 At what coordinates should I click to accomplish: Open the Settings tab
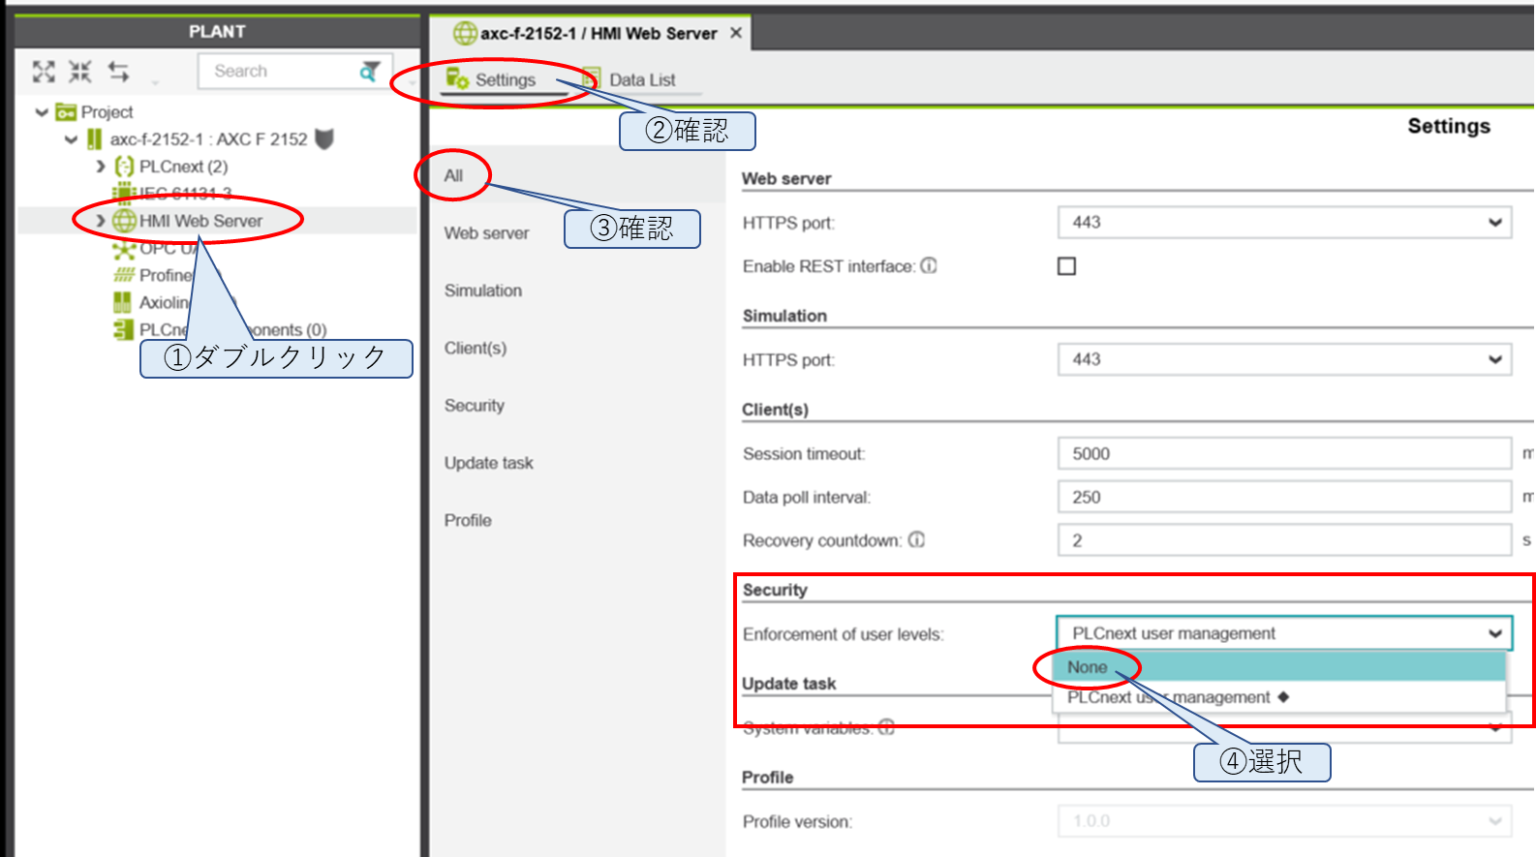coord(504,80)
